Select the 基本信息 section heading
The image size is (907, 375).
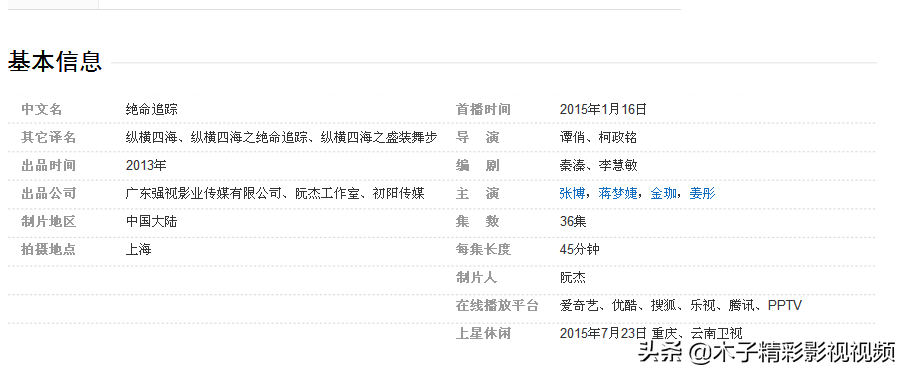coord(55,61)
